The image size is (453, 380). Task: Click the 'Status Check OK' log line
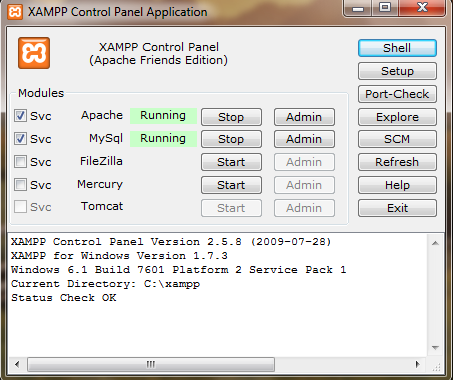click(64, 298)
